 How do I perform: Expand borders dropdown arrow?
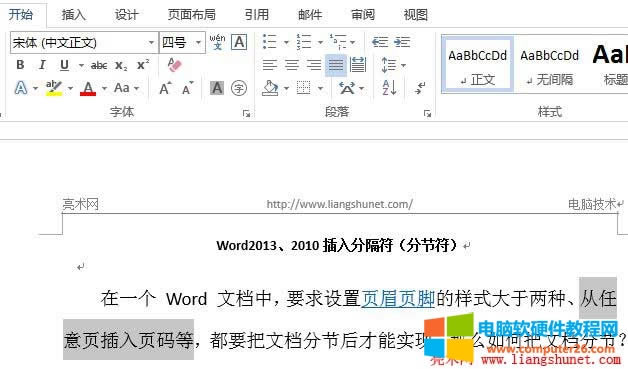coord(320,88)
